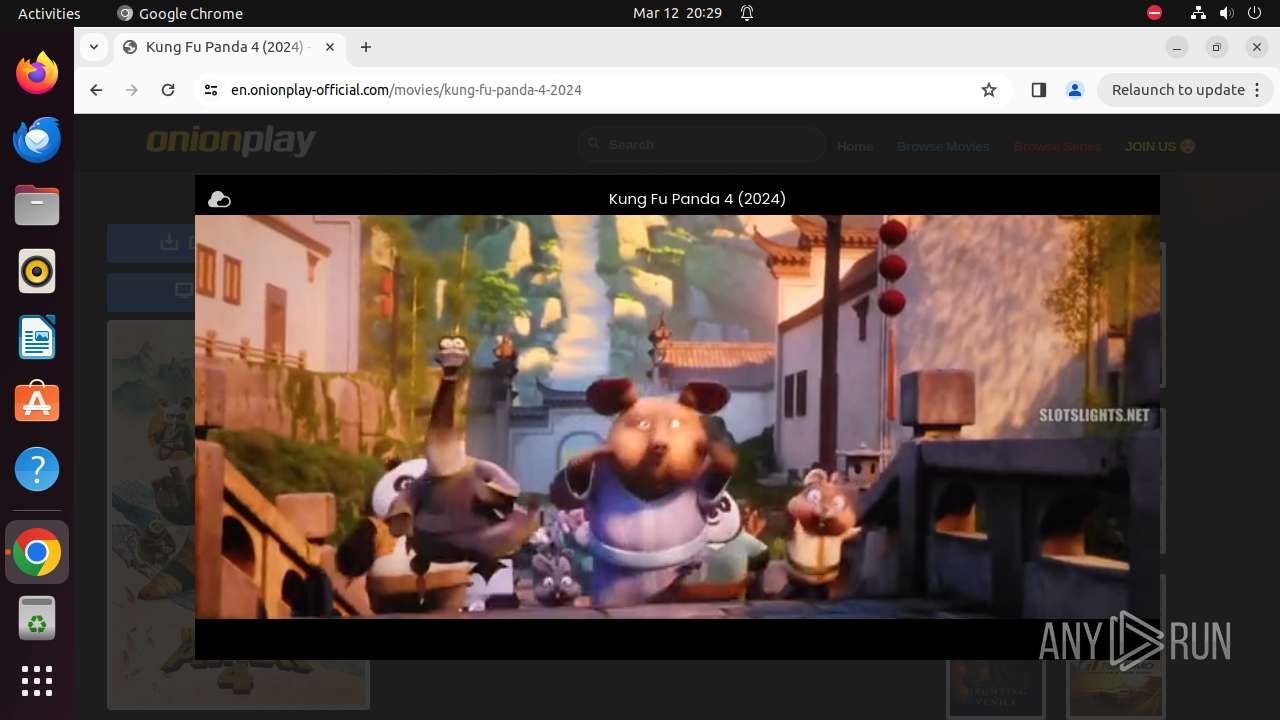The height and width of the screenshot is (720, 1280).
Task: Open the clock and calendar at Mar 12 20:29
Action: (677, 13)
